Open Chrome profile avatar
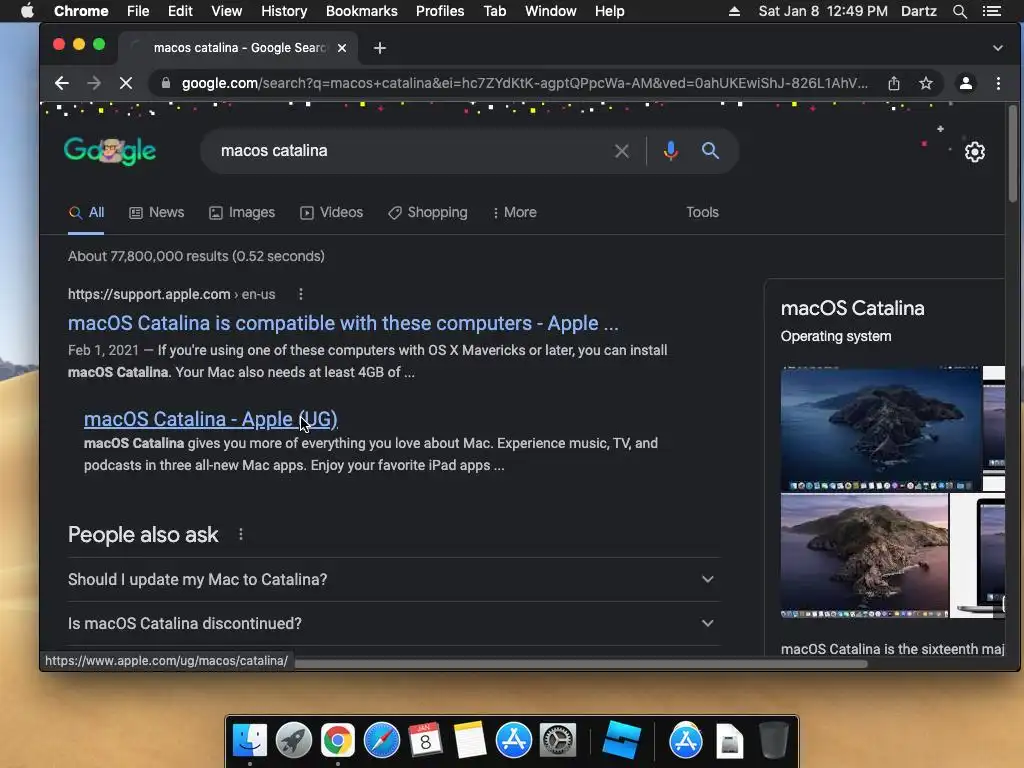Screen dimensions: 1024x768 click(x=965, y=83)
